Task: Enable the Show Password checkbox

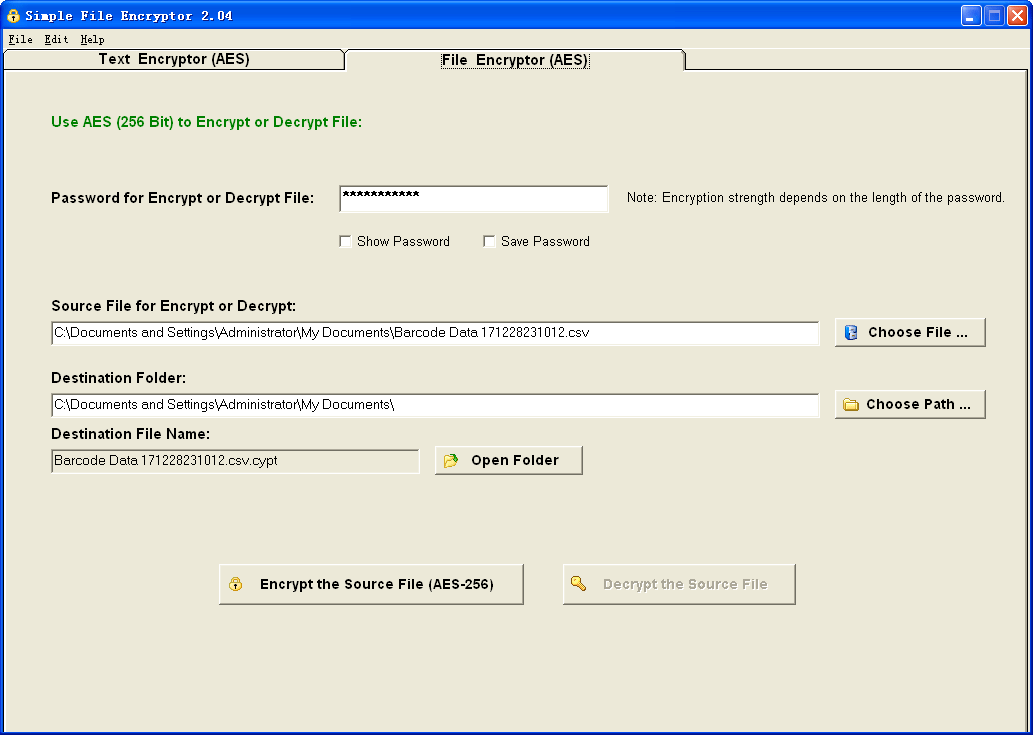Action: coord(345,242)
